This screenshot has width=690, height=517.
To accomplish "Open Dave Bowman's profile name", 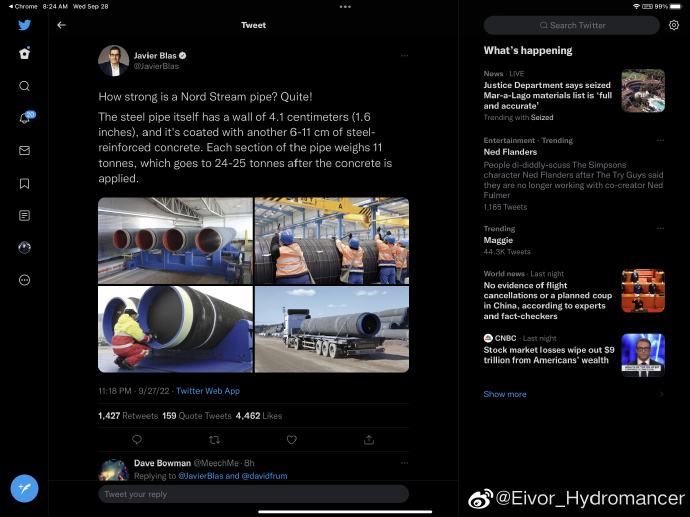I will point(162,463).
